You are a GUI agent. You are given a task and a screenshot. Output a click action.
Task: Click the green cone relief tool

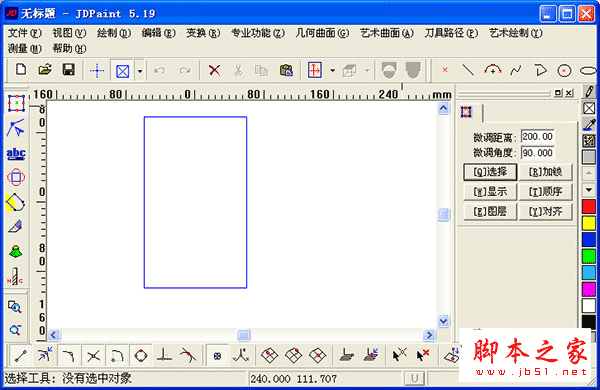(x=16, y=251)
